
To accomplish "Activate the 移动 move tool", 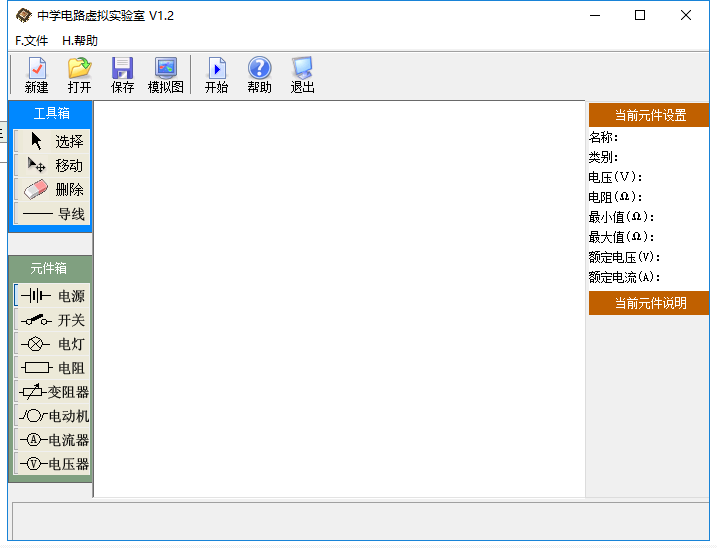I will pos(52,165).
